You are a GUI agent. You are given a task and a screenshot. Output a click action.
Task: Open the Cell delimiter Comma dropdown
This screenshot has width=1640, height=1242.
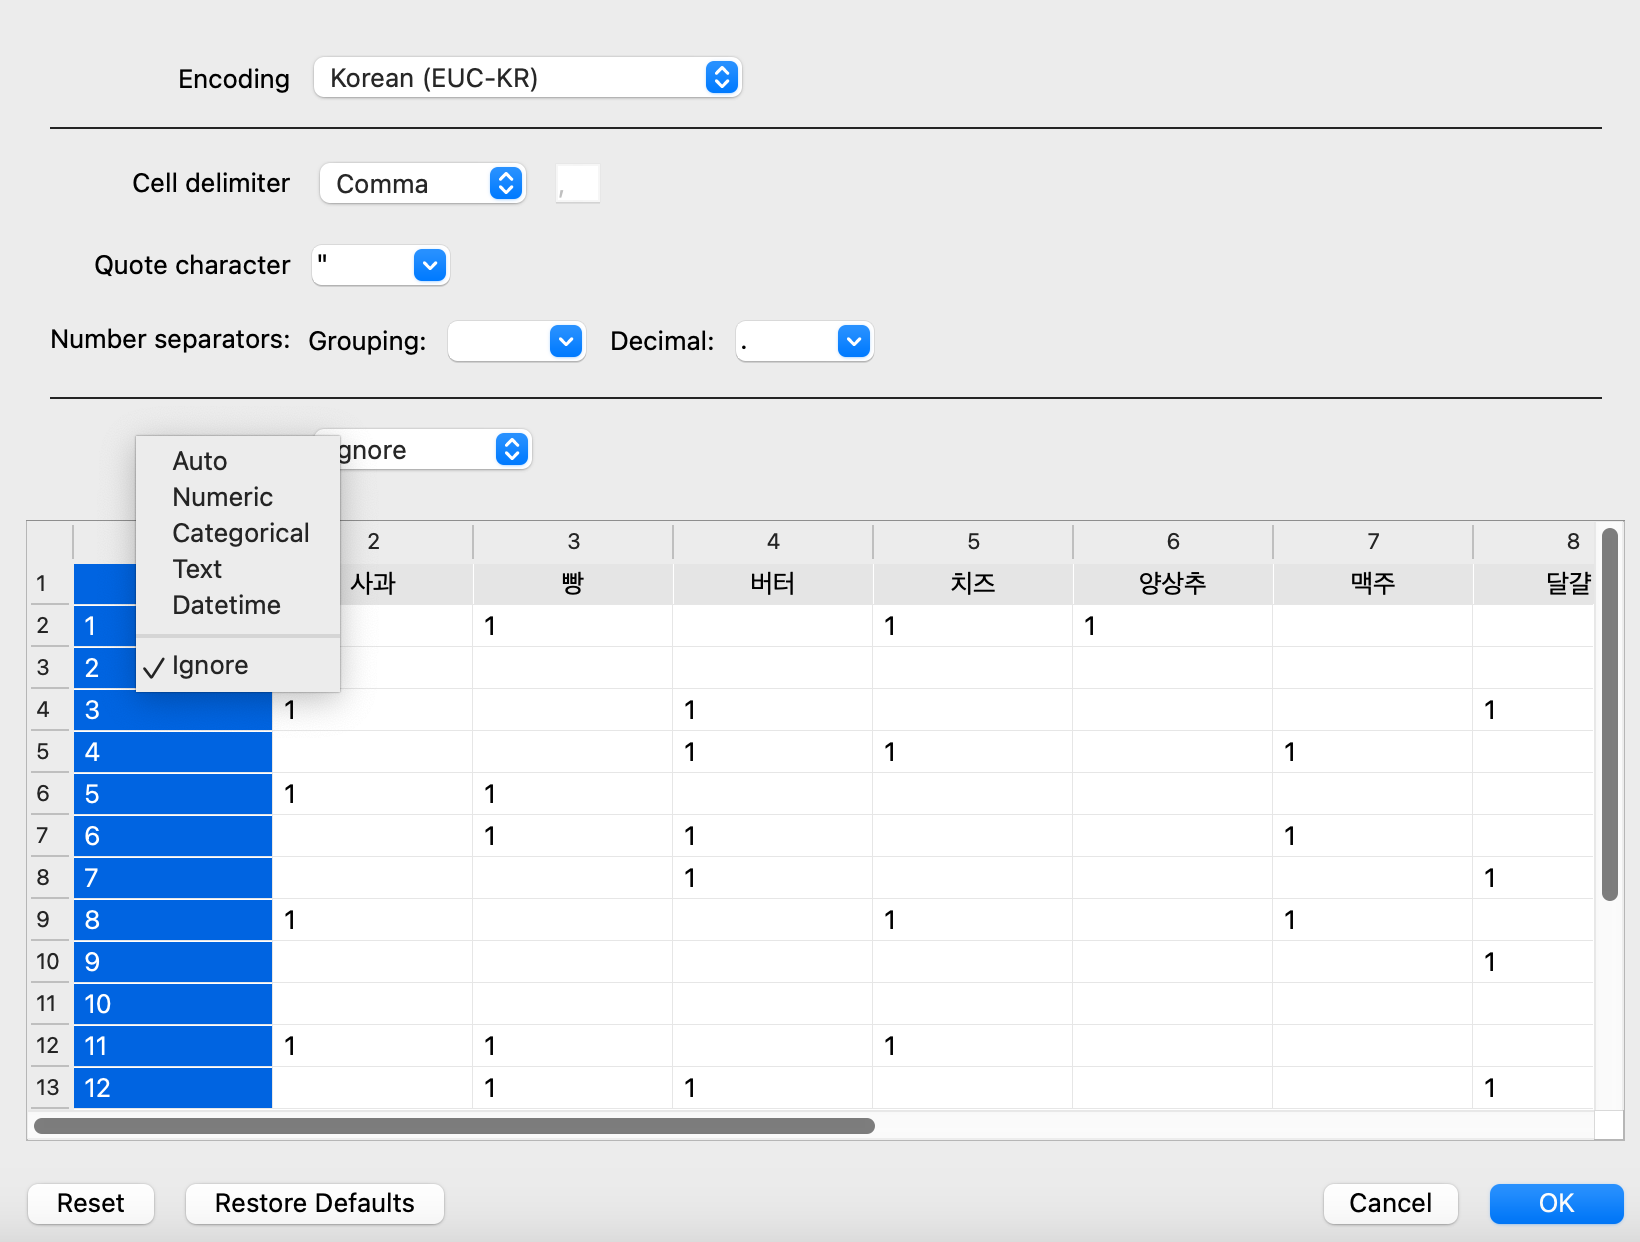coord(422,184)
